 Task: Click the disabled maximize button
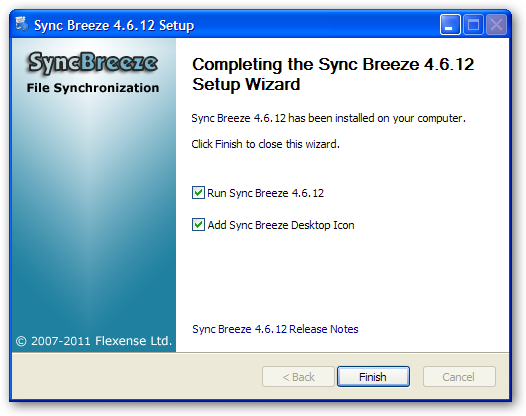tap(473, 24)
